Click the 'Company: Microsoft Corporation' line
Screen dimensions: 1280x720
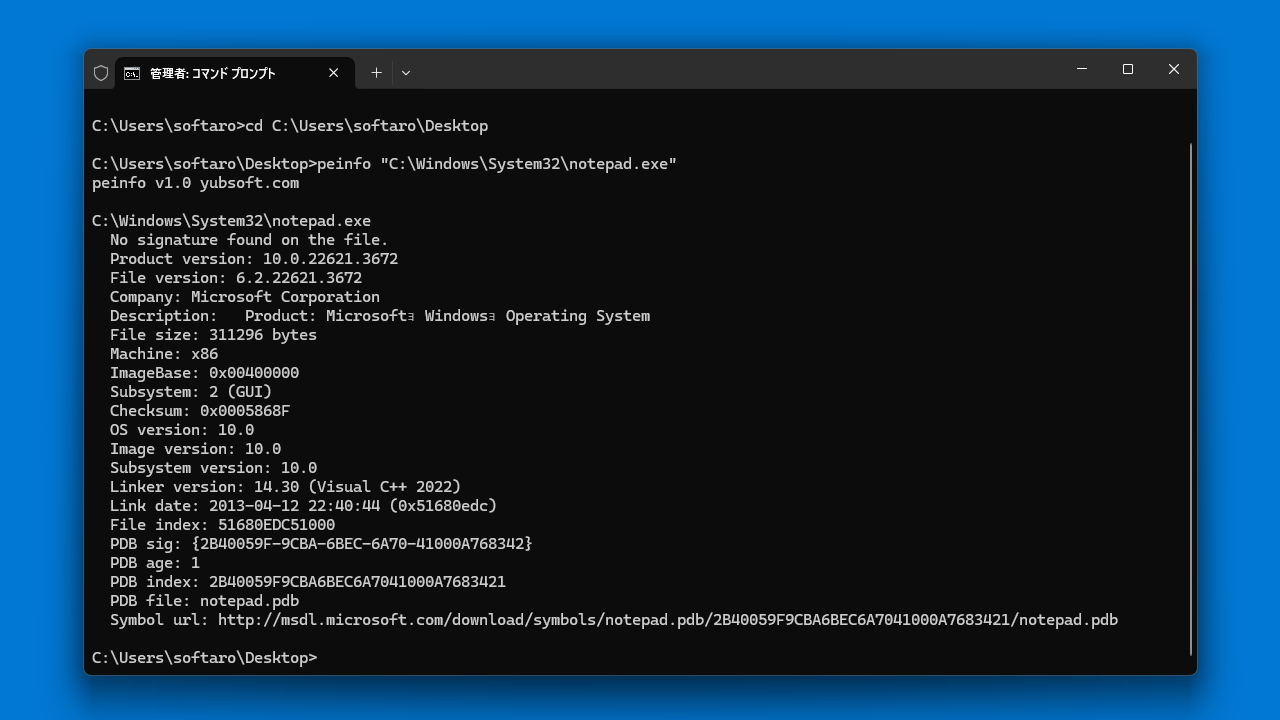[245, 297]
